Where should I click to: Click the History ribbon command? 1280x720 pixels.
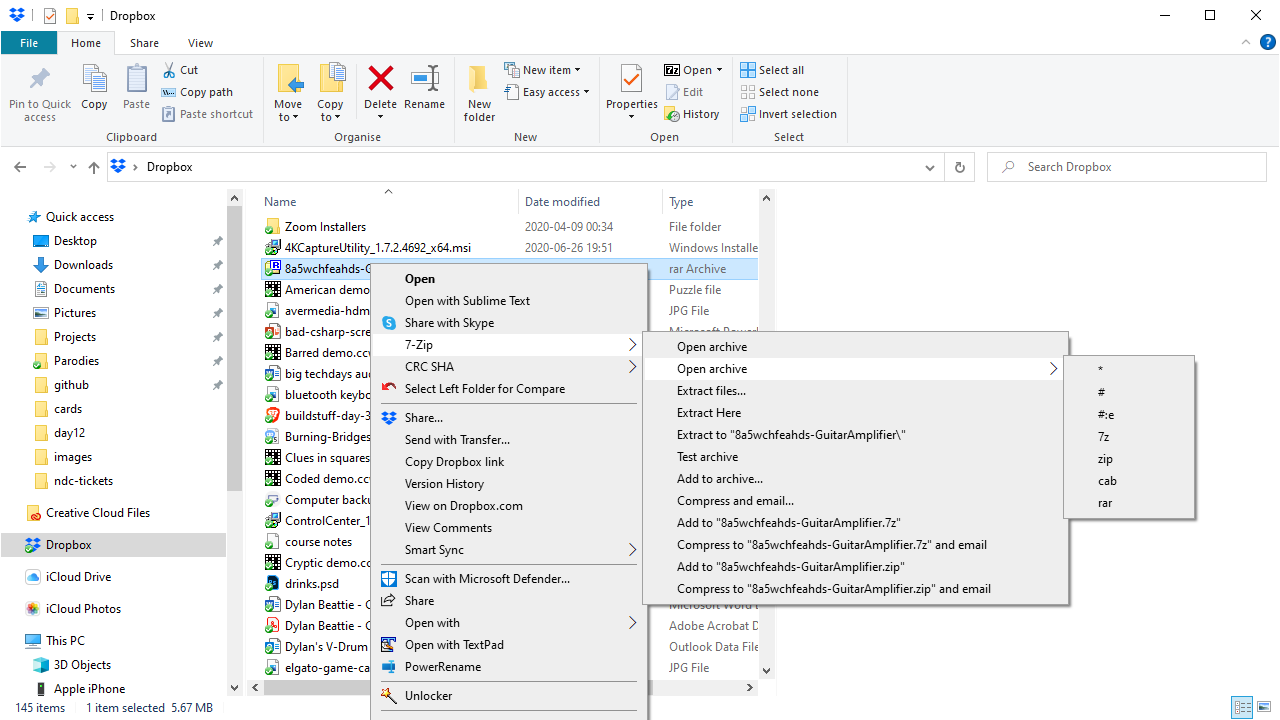pos(692,114)
